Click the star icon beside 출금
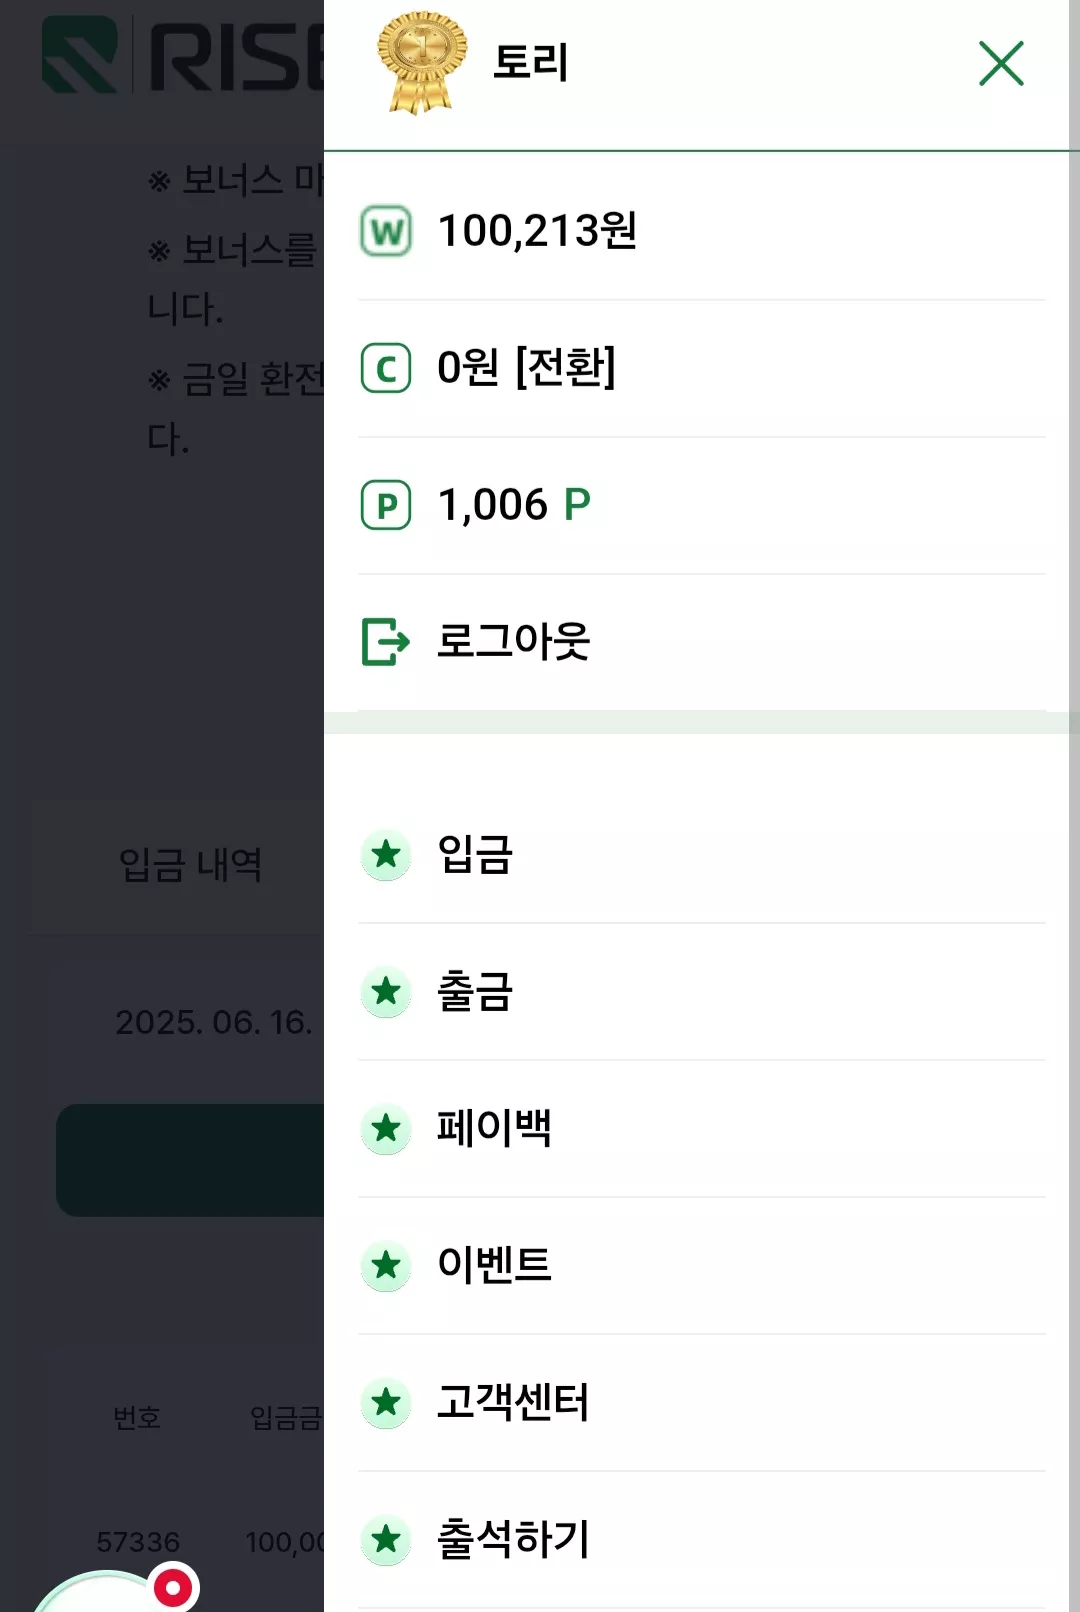 pyautogui.click(x=386, y=992)
